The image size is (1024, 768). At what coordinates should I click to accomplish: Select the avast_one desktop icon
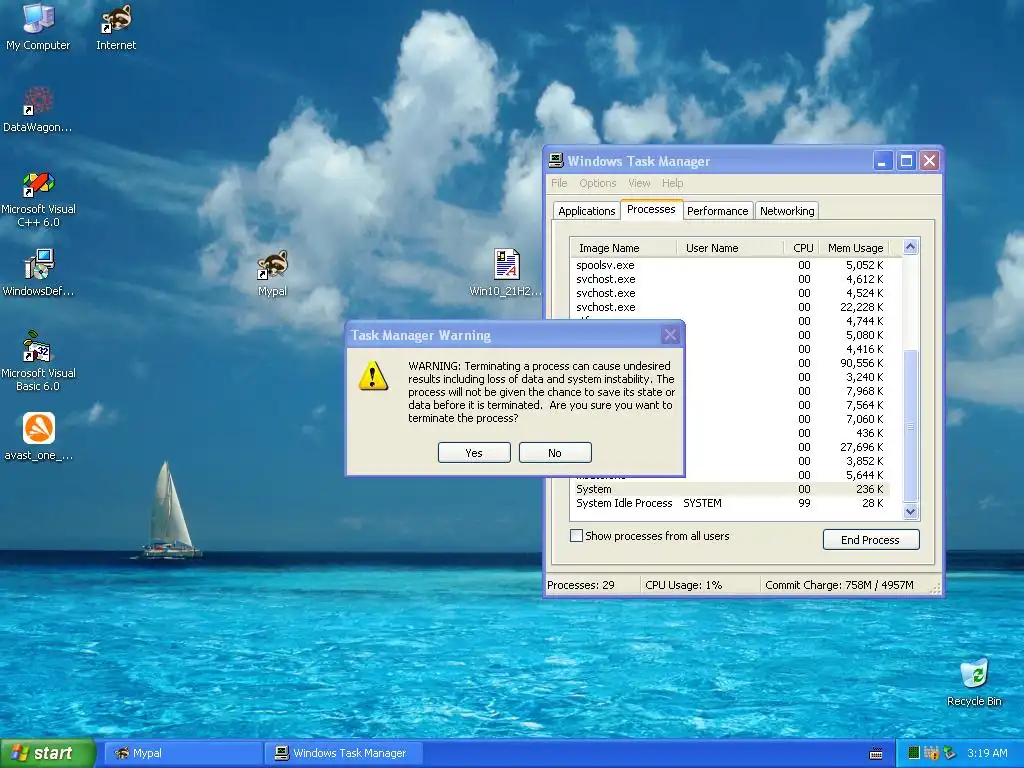(x=39, y=436)
